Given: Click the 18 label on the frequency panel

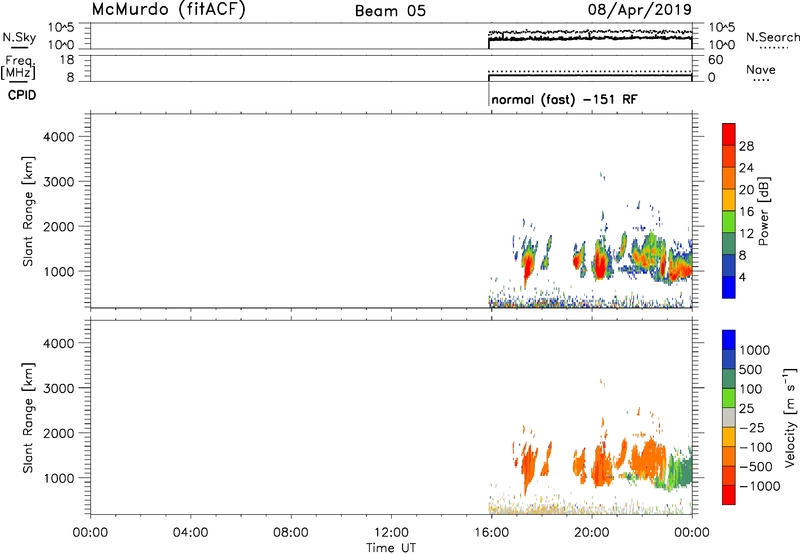Looking at the screenshot, I should point(67,60).
